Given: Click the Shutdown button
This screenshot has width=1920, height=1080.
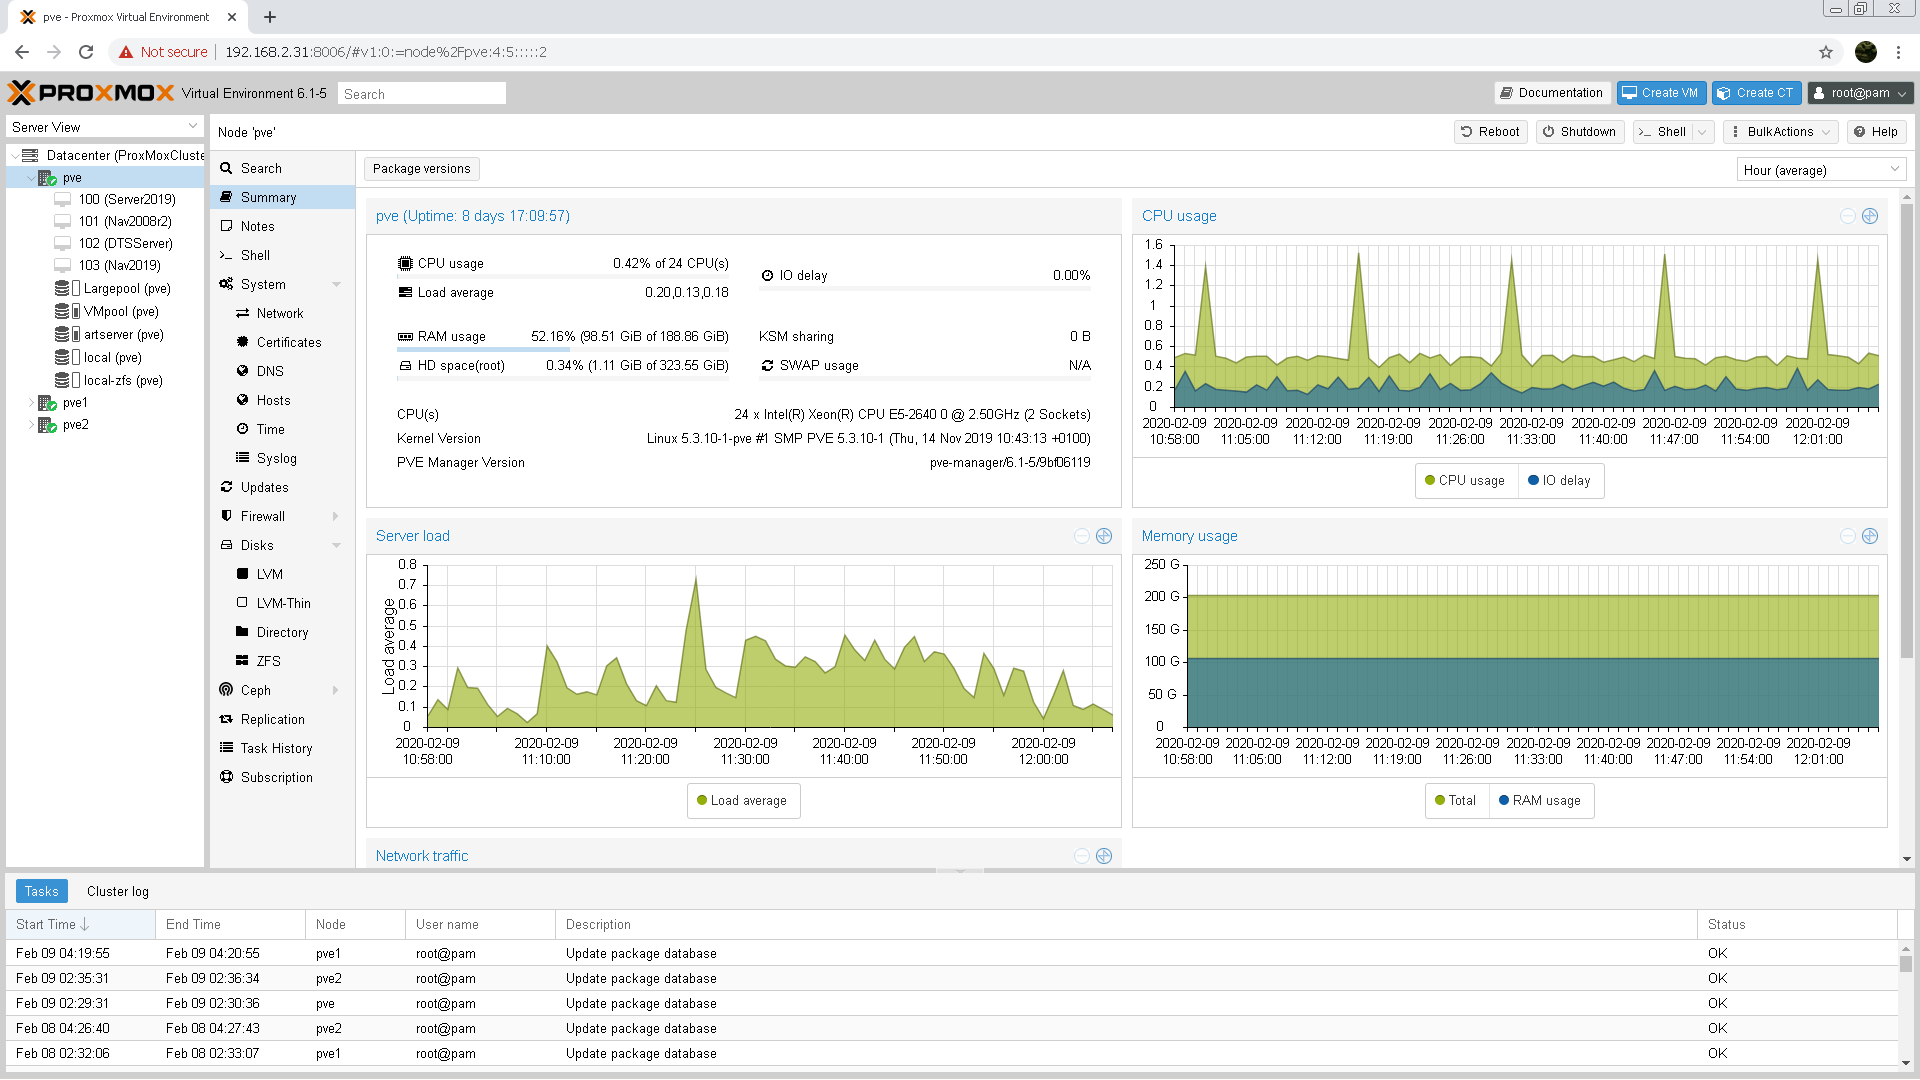Looking at the screenshot, I should 1579,132.
